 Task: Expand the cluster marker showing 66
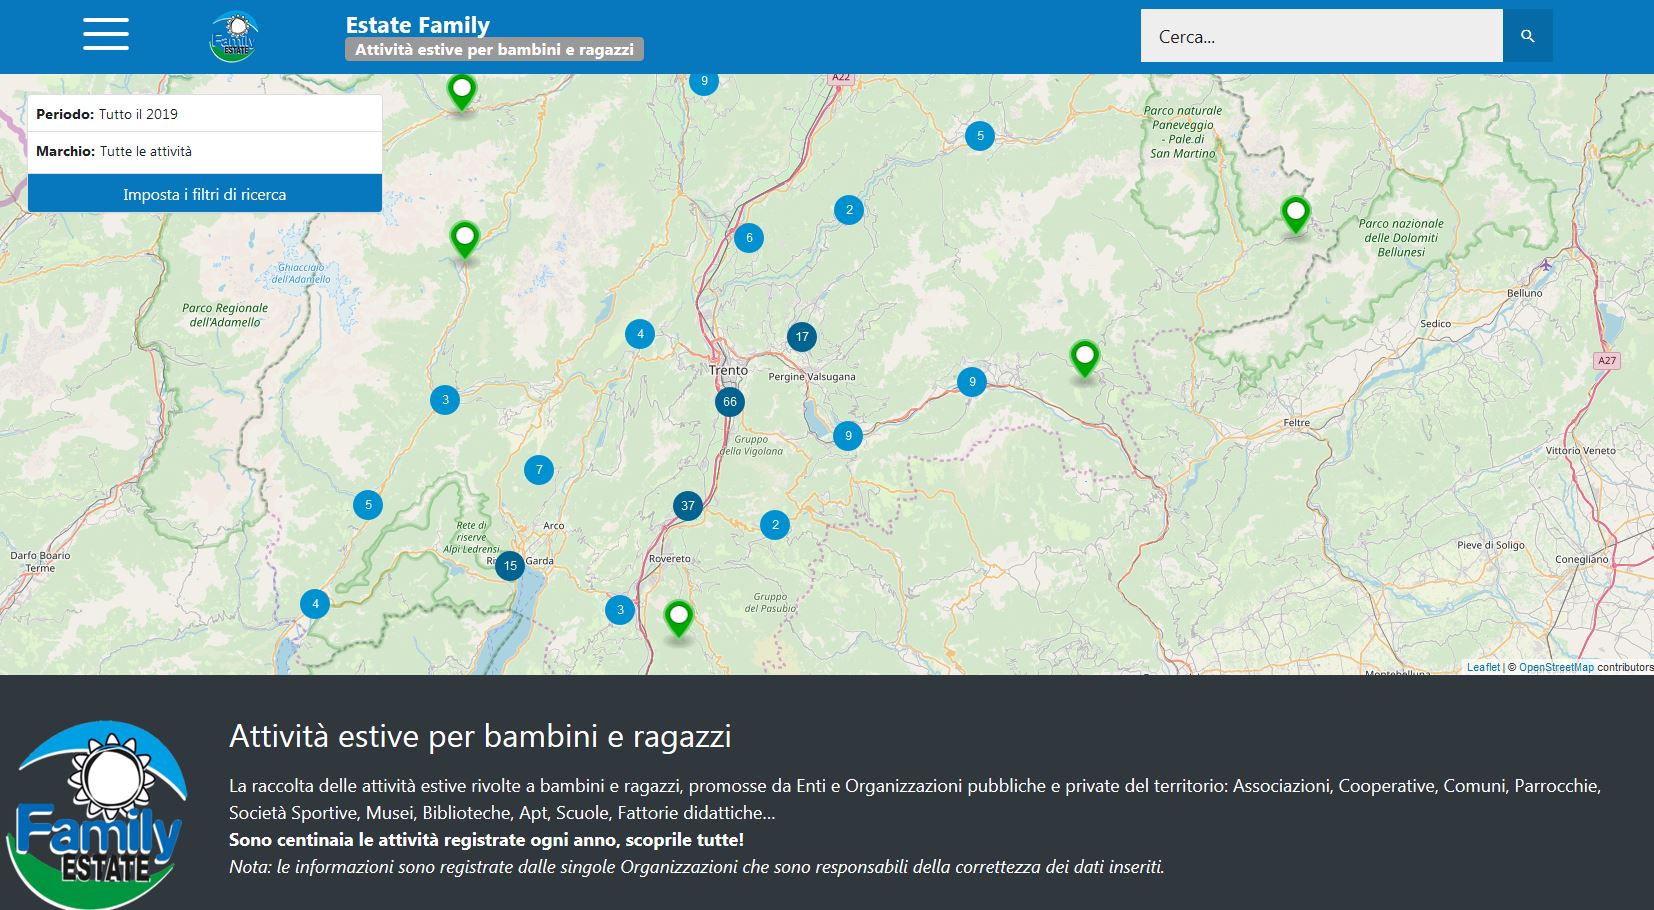730,402
